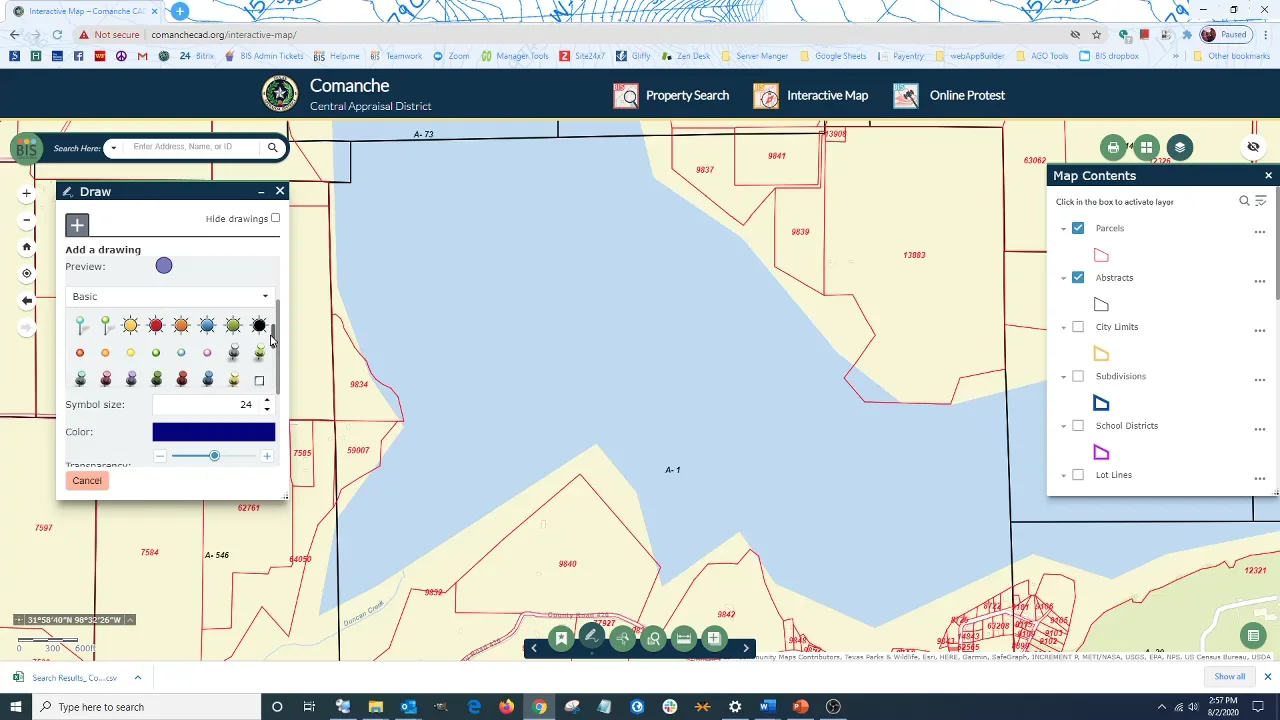1280x720 pixels.
Task: Select the small orange dot symbol
Action: (x=105, y=353)
